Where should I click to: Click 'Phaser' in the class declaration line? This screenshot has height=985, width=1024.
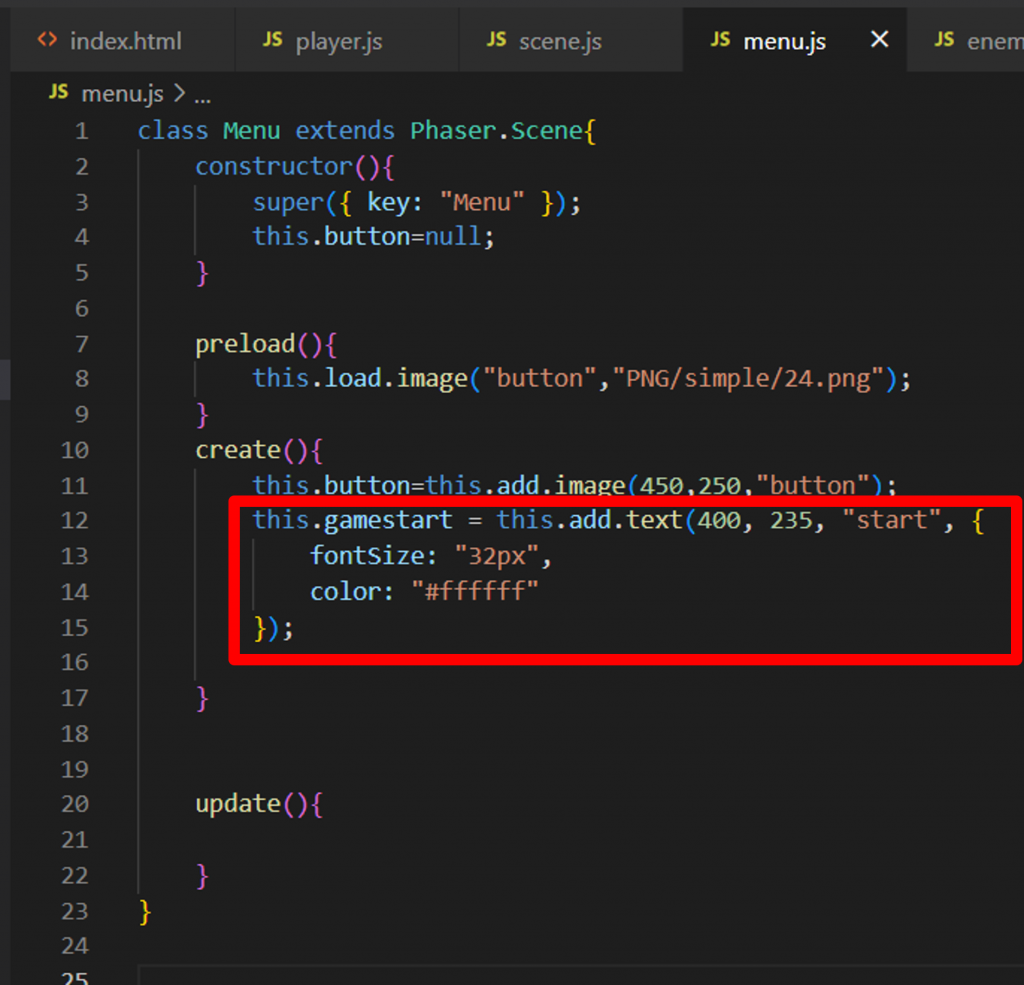(x=453, y=131)
